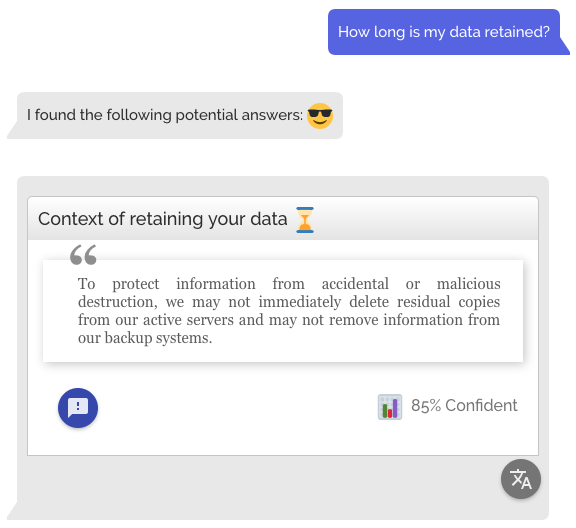The height and width of the screenshot is (528, 576).
Task: Click the bar chart confidence icon
Action: tap(390, 406)
